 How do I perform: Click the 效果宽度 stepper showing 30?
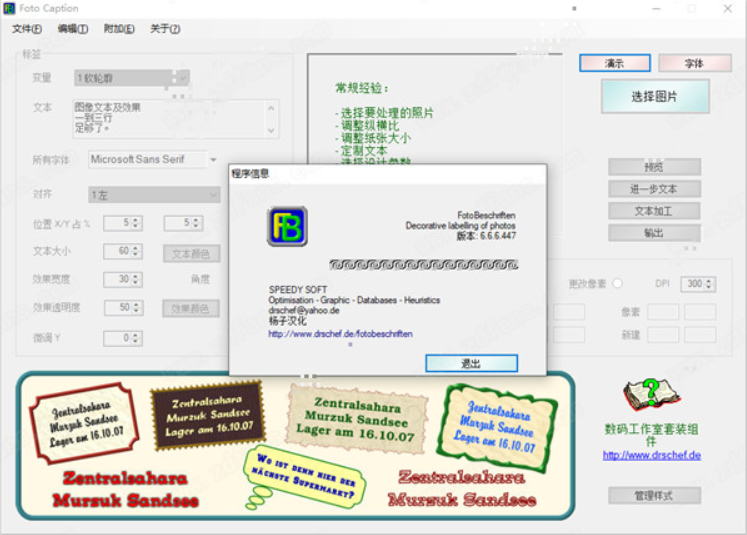123,279
